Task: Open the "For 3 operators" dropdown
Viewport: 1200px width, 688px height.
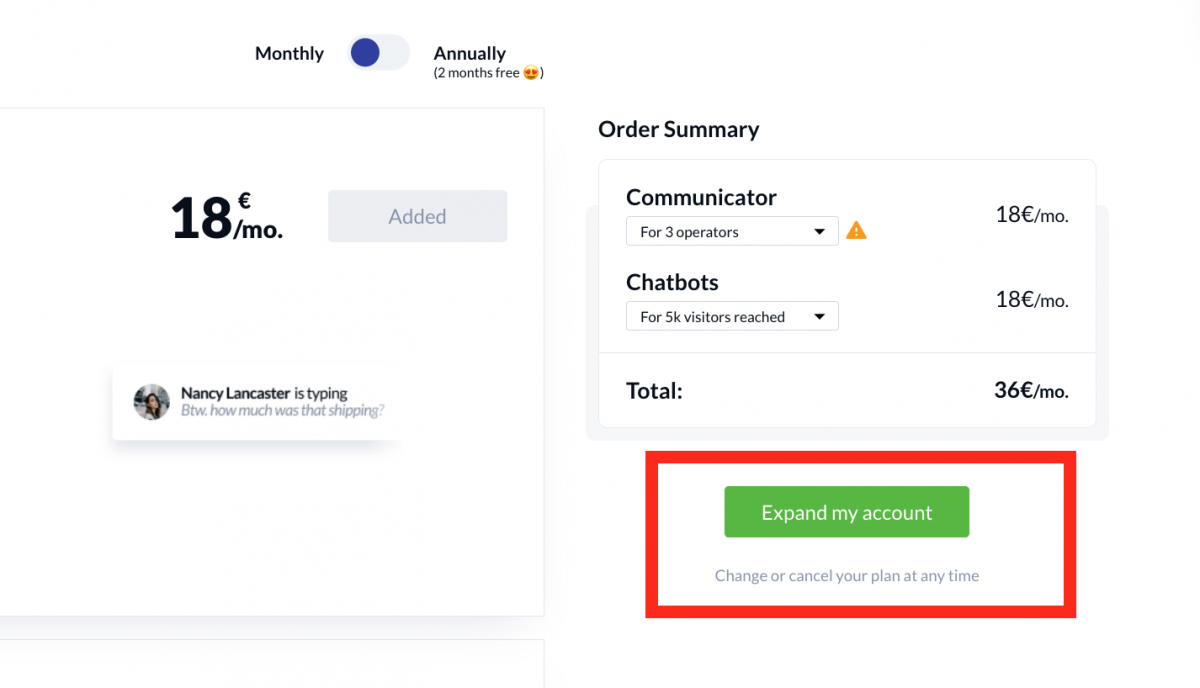Action: click(x=732, y=231)
